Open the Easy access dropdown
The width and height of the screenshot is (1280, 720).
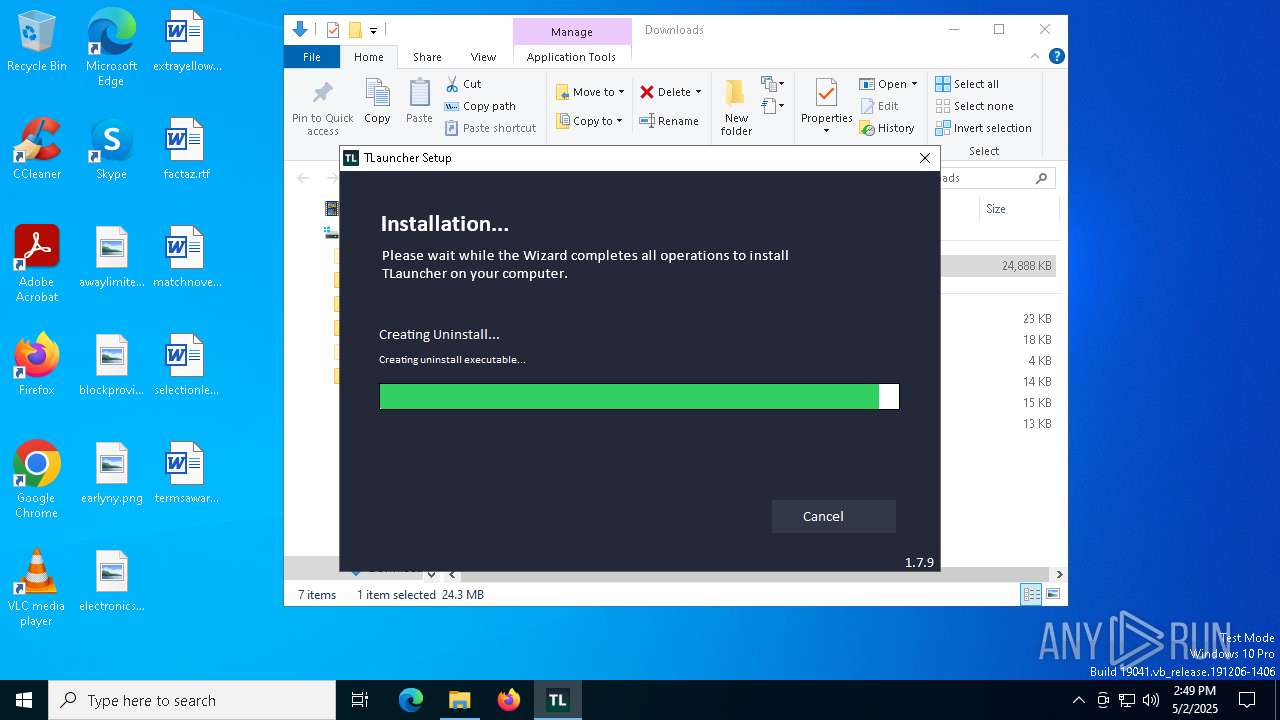pyautogui.click(x=773, y=105)
